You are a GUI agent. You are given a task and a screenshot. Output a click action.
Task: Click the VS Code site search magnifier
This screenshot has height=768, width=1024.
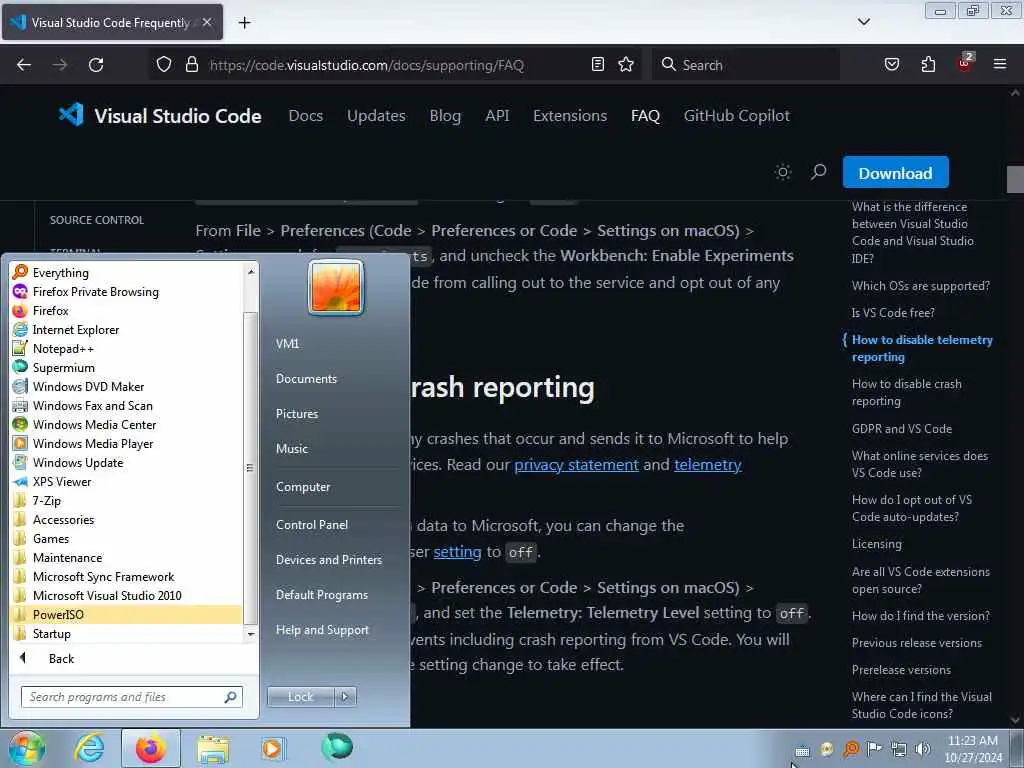pyautogui.click(x=818, y=172)
